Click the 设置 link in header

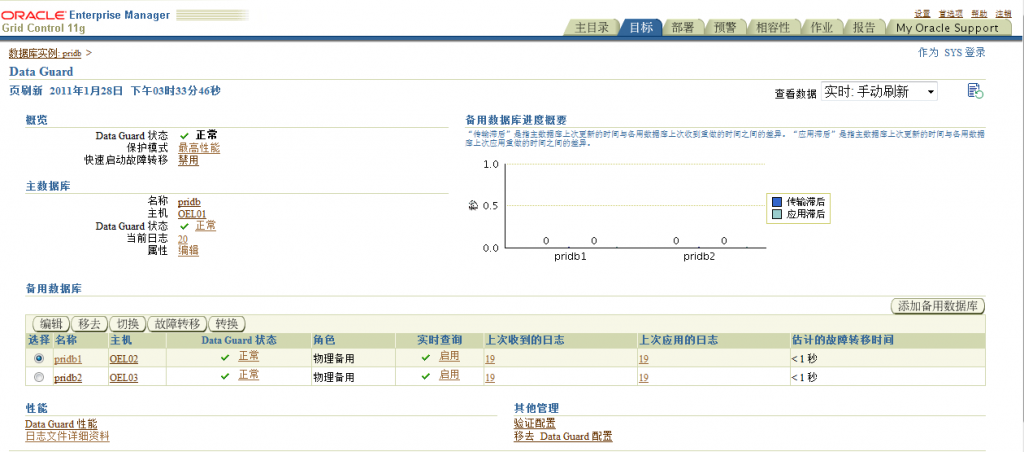coord(921,13)
